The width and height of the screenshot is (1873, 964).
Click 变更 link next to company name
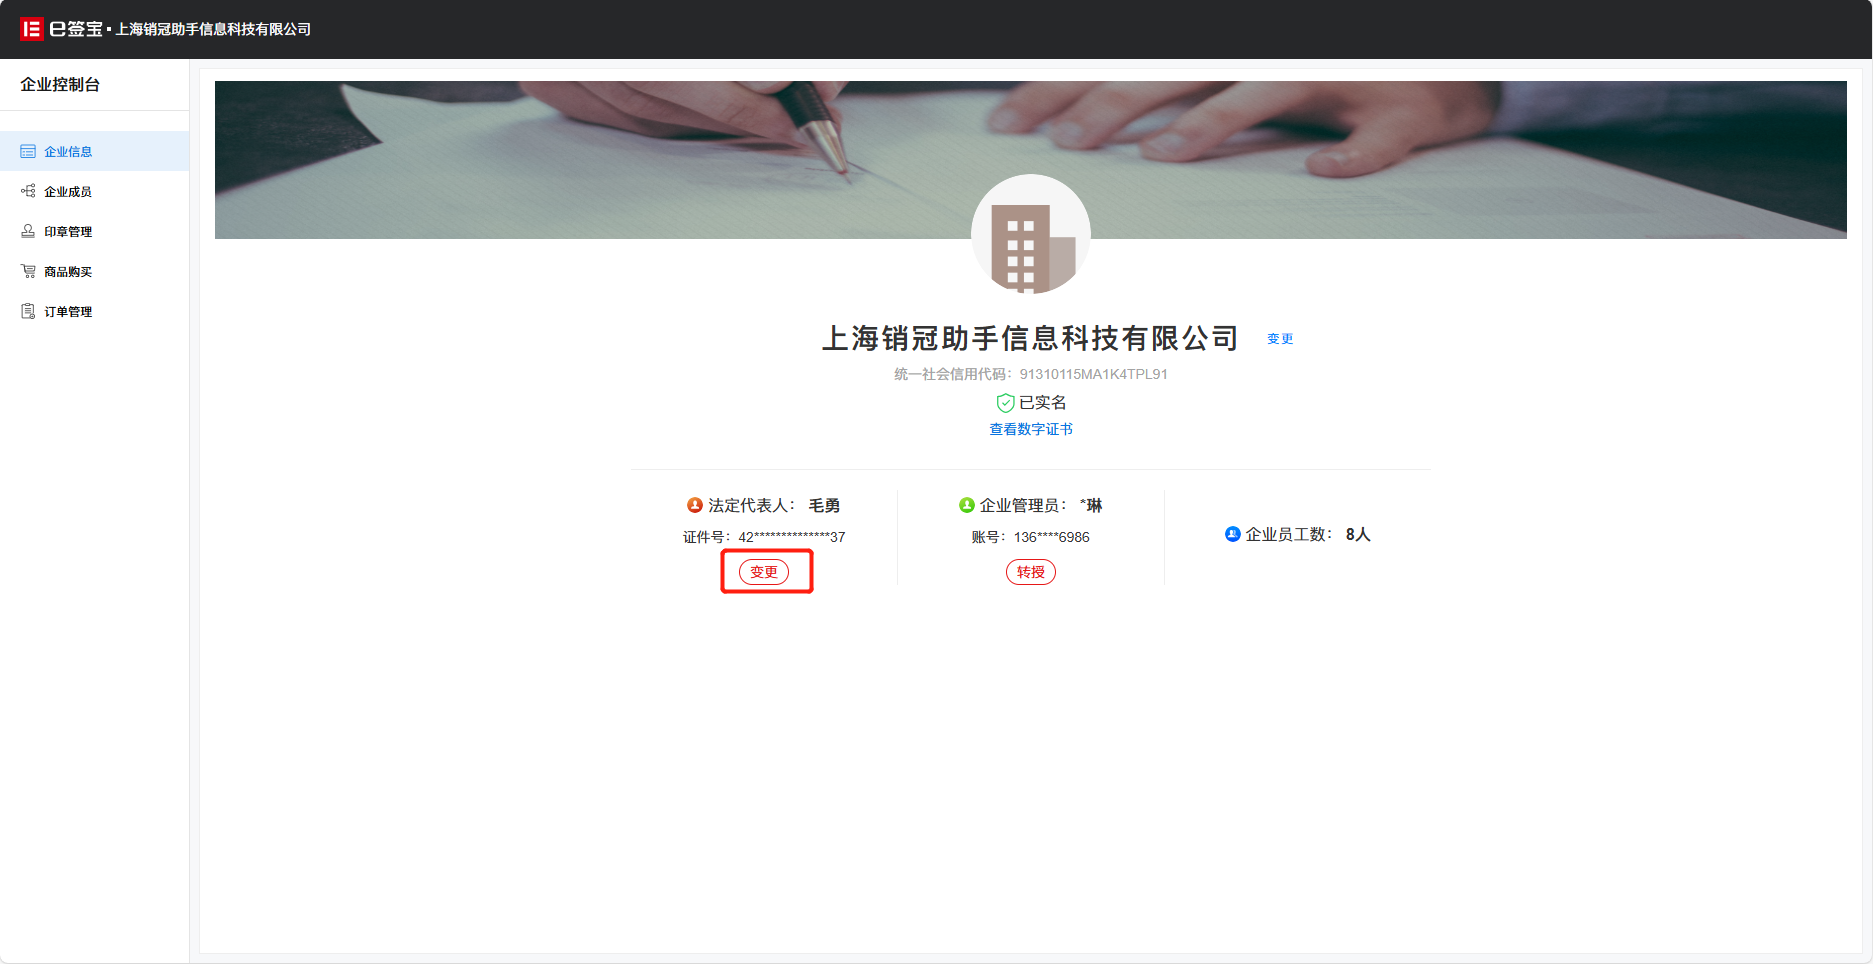point(1280,339)
